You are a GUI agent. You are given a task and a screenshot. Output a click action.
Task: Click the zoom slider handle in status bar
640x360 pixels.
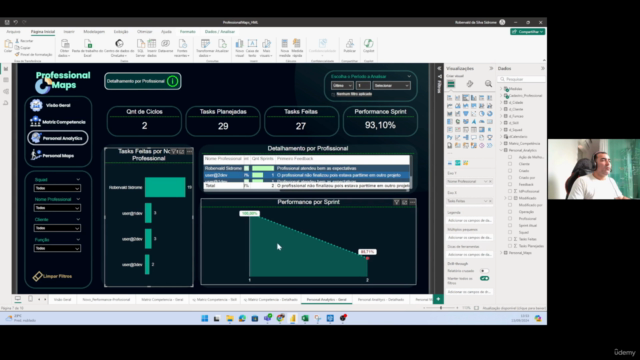pyautogui.click(x=441, y=308)
